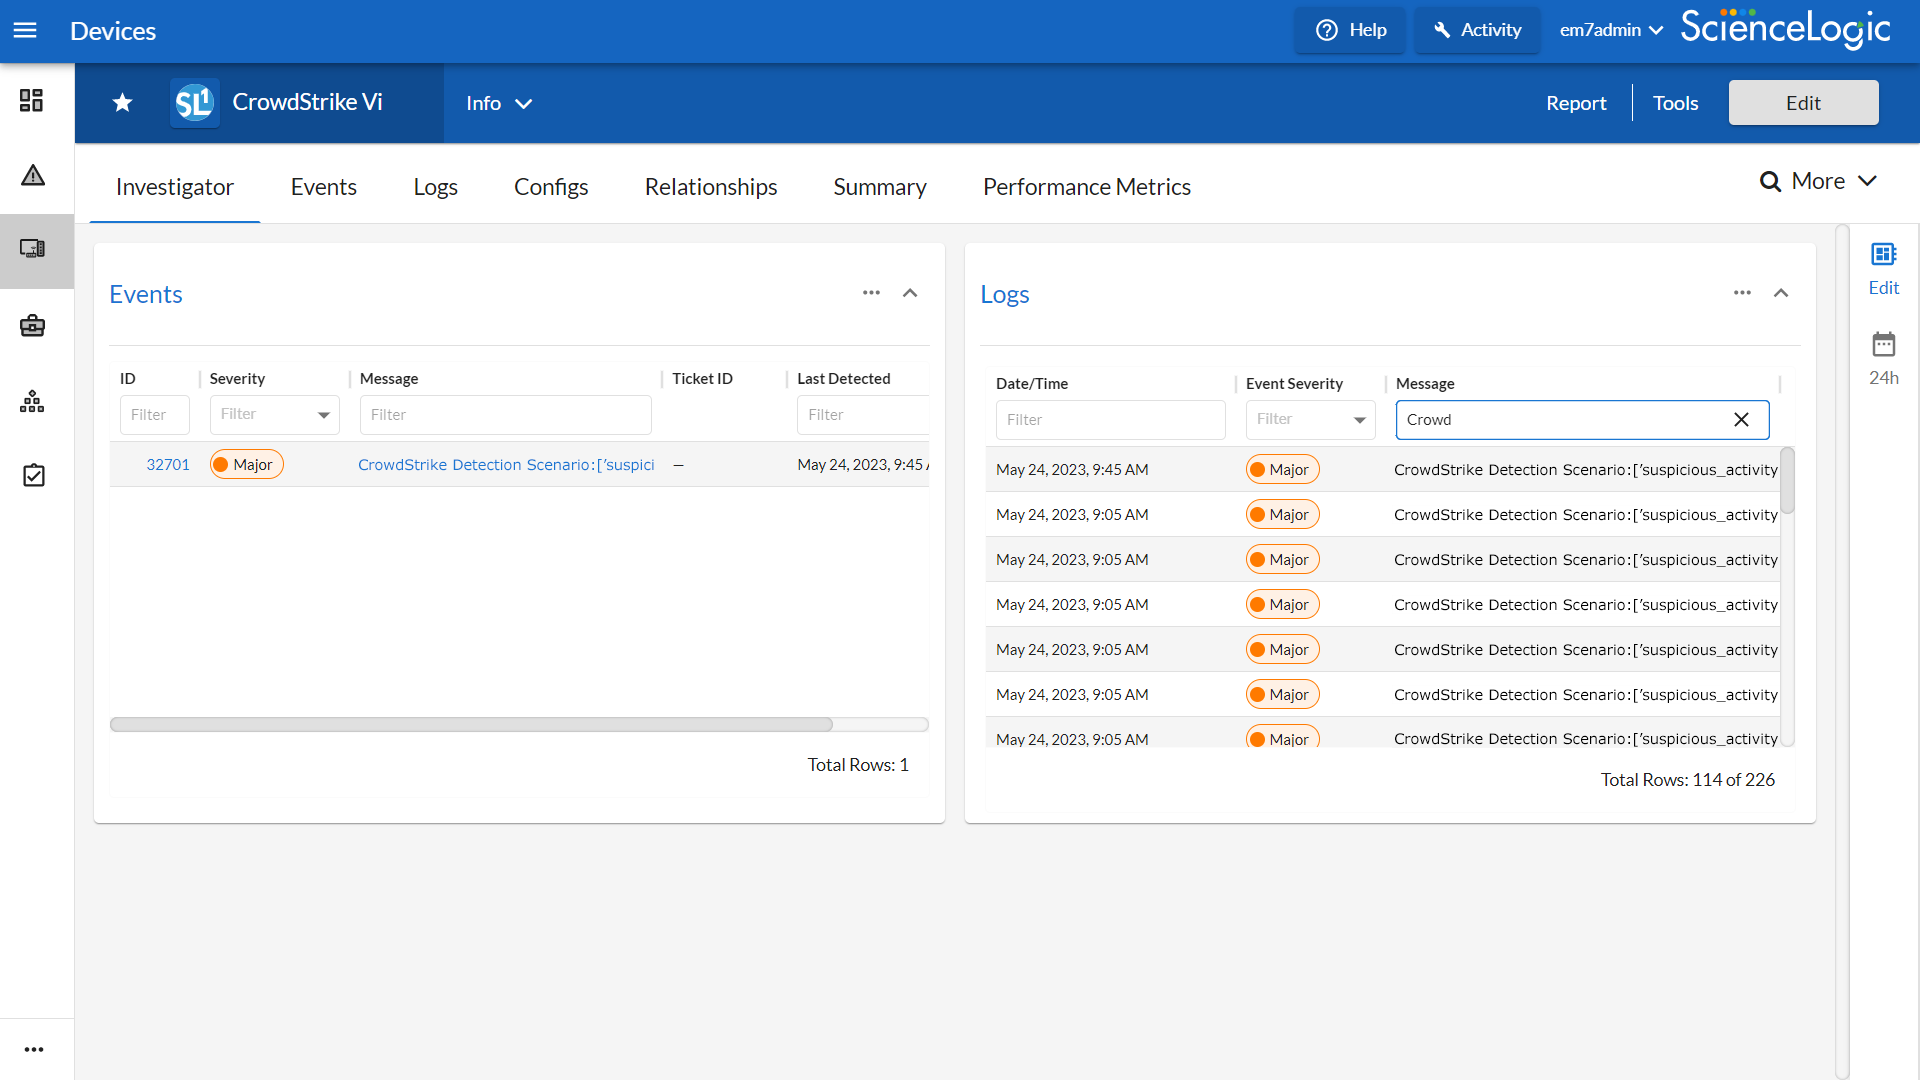1920x1080 pixels.
Task: Click the gray Edit button
Action: point(1803,103)
